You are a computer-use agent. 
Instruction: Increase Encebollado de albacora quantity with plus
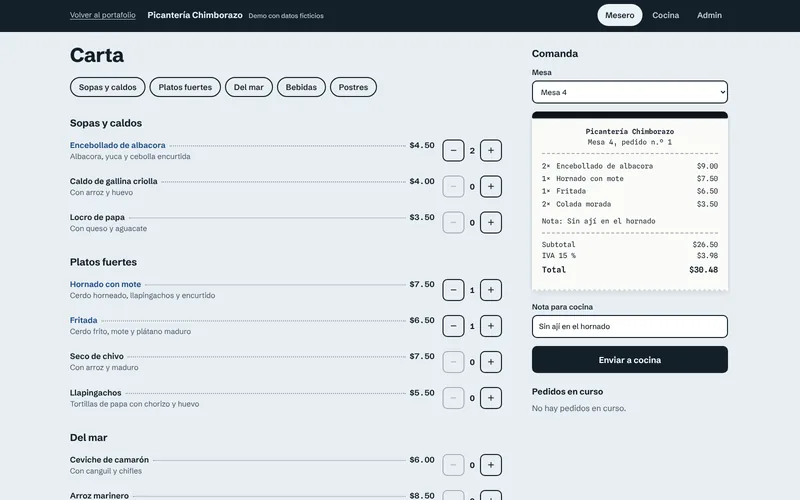pyautogui.click(x=490, y=151)
